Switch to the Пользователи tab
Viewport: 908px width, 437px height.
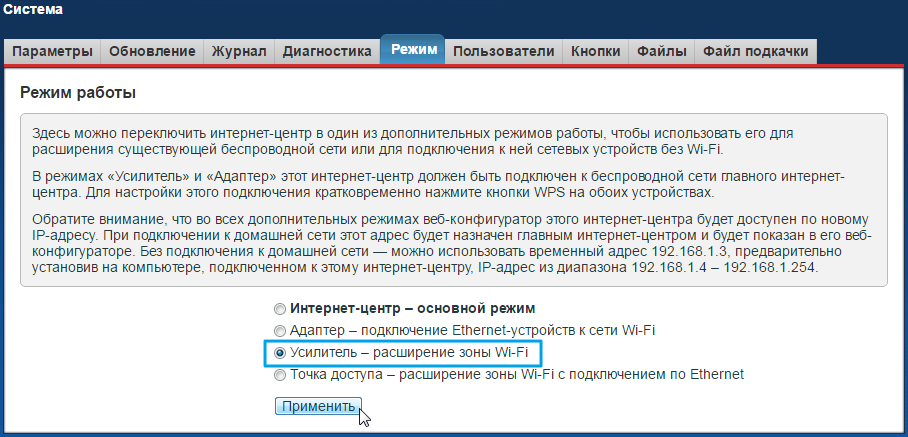(503, 51)
